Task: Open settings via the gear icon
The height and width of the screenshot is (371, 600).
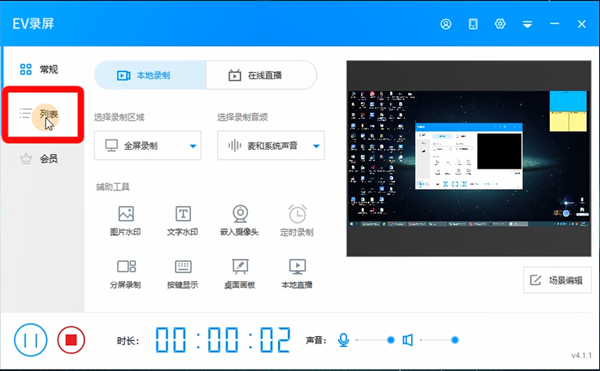Action: tap(500, 24)
